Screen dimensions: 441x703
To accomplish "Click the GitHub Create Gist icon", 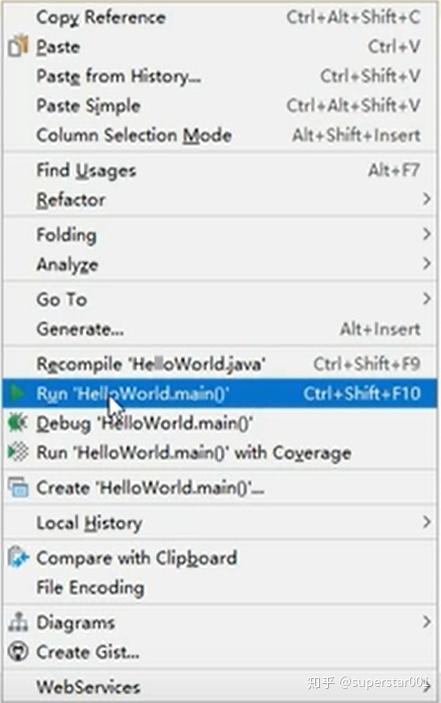I will click(x=18, y=651).
